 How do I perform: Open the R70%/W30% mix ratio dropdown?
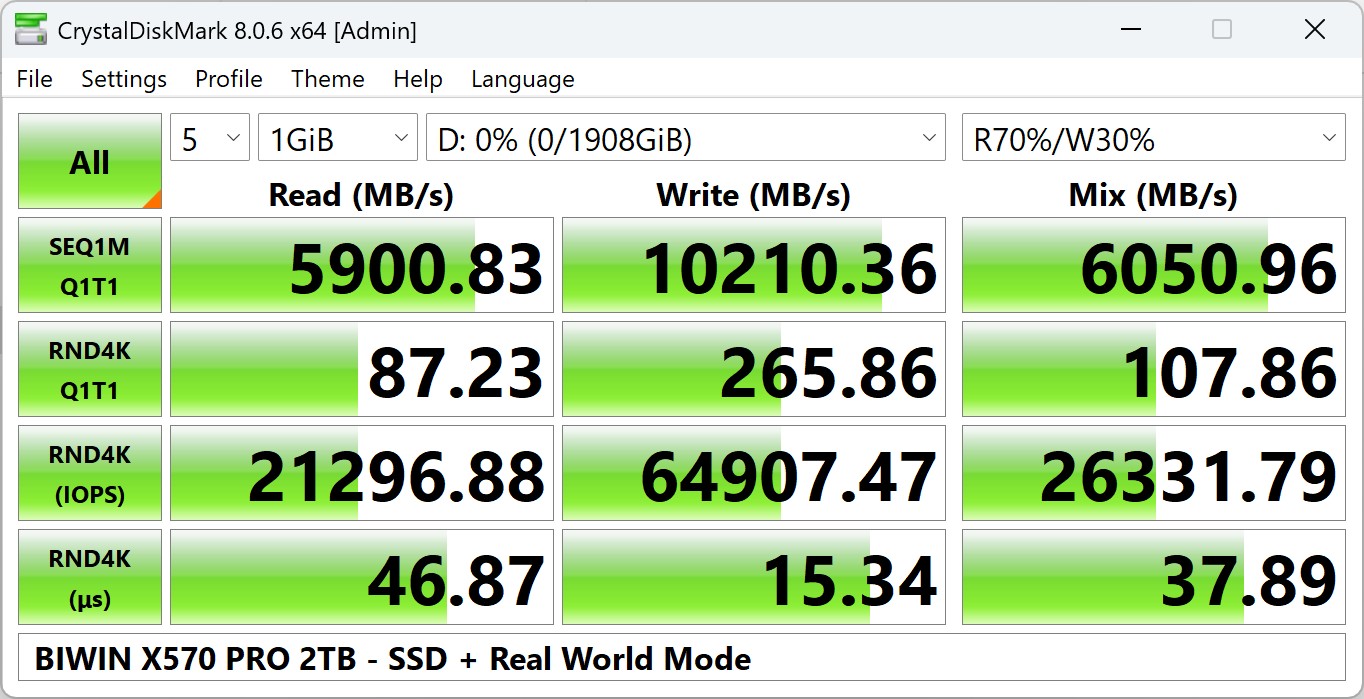pos(1154,139)
